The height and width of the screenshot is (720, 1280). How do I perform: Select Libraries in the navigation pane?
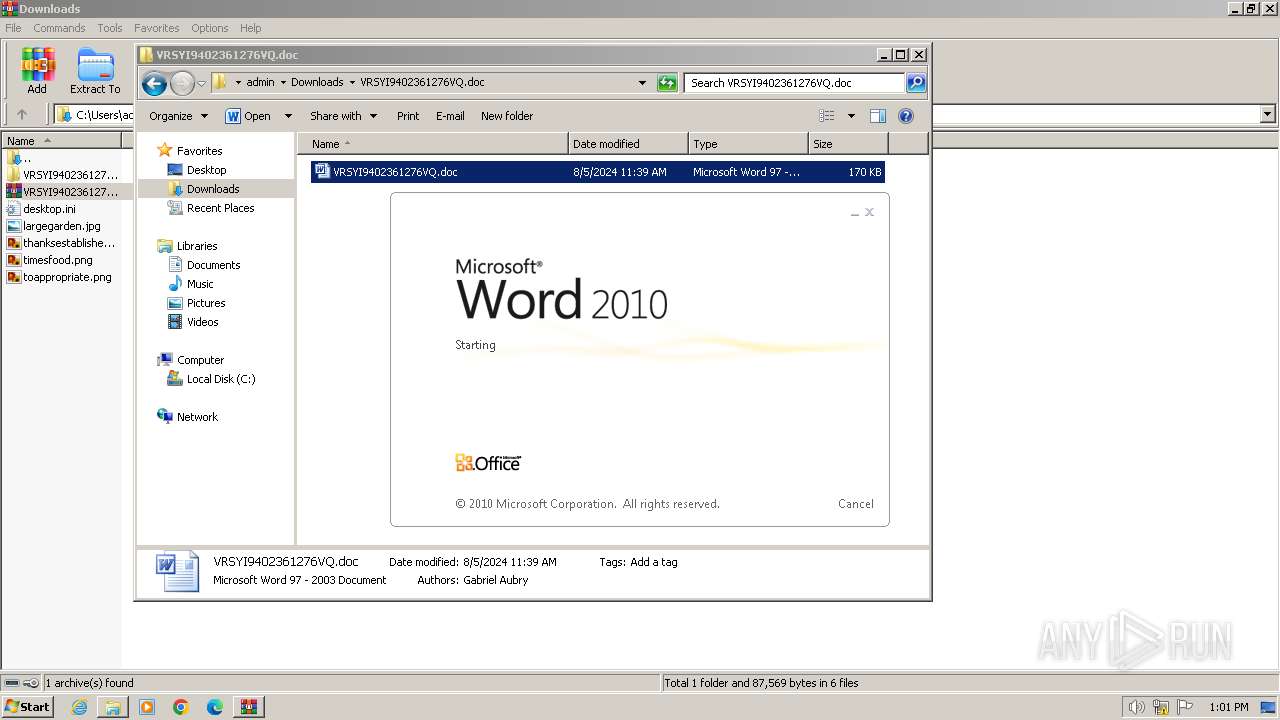(x=197, y=246)
